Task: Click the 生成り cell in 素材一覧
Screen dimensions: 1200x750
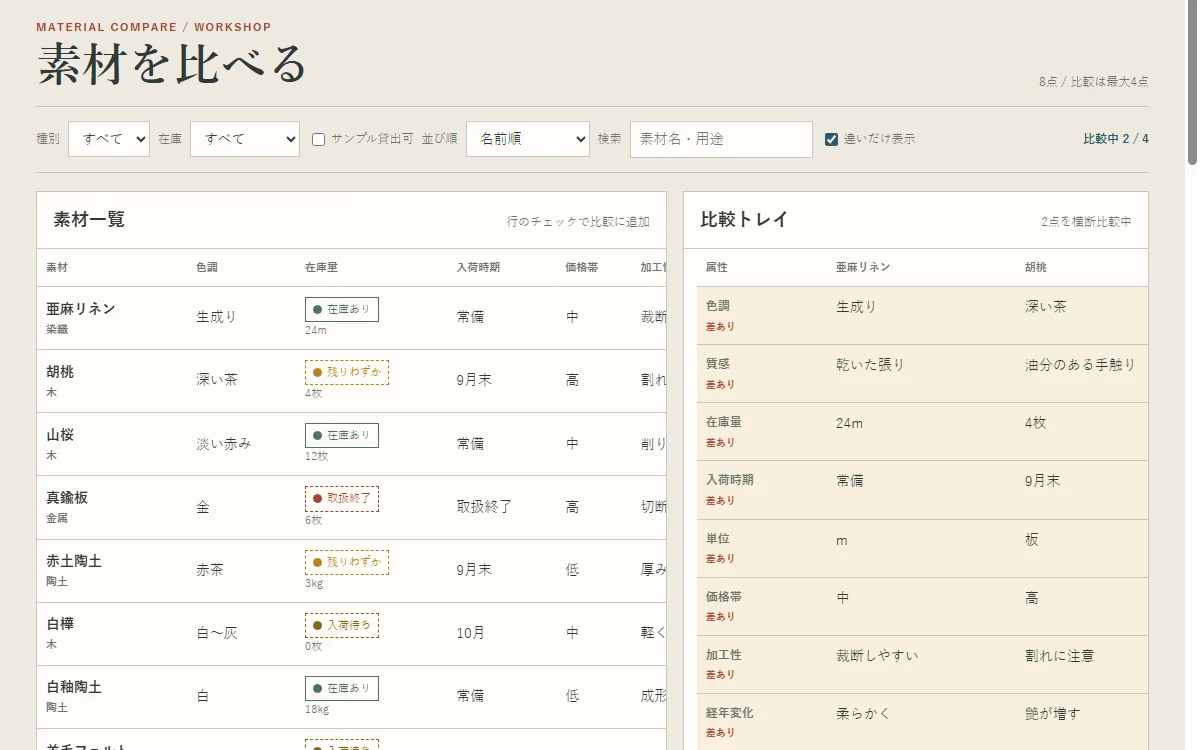Action: (x=217, y=316)
